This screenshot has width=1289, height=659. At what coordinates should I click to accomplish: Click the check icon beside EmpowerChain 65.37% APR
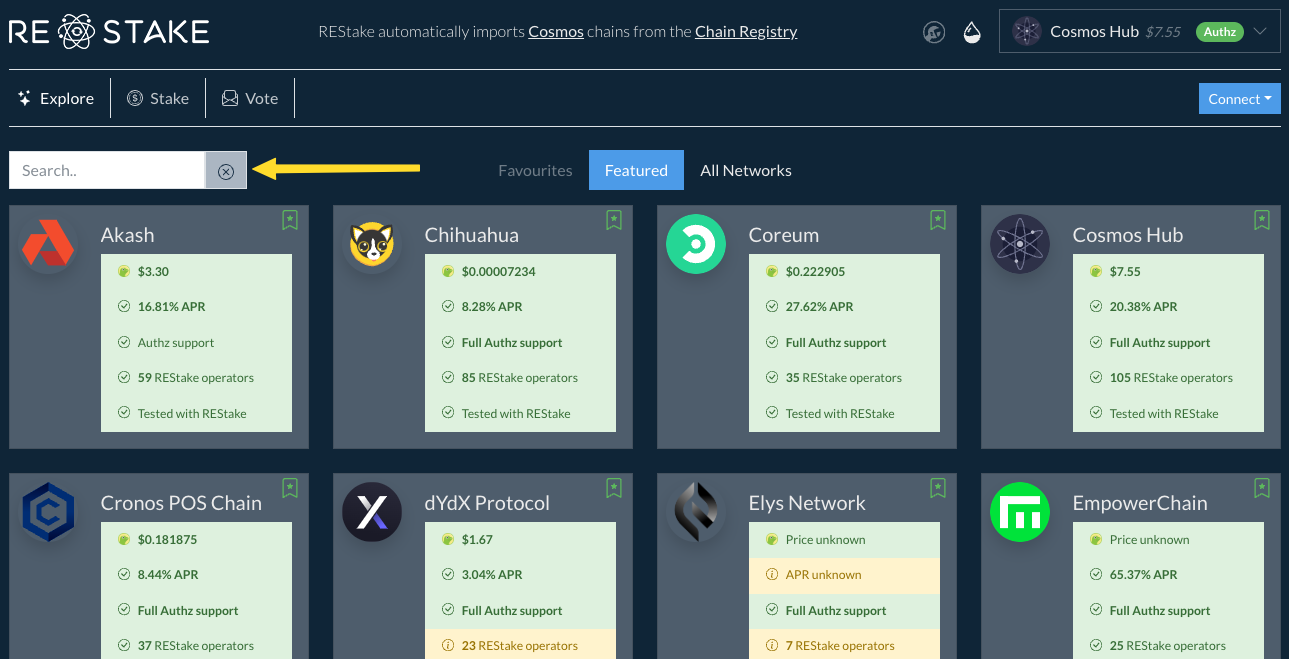1097,575
